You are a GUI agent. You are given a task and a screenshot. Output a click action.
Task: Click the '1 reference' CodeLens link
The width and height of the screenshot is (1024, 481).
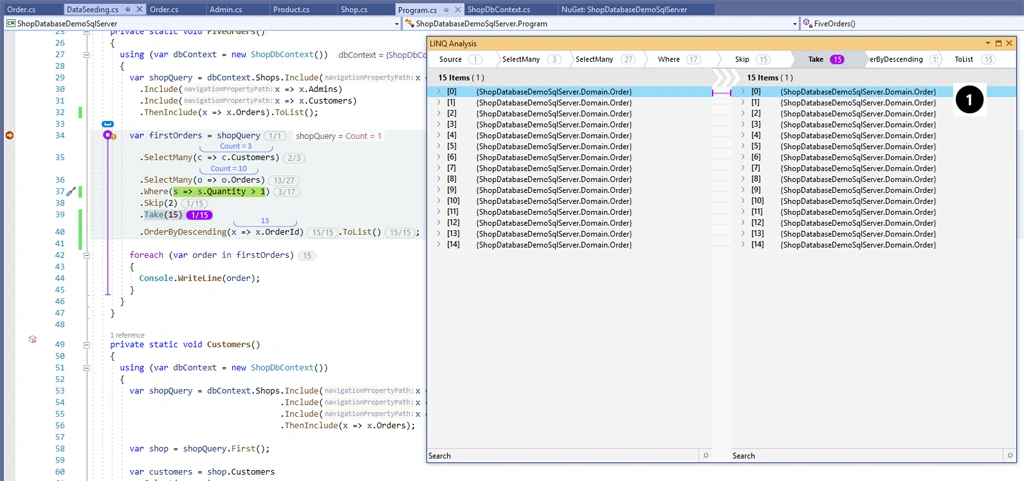(x=127, y=335)
